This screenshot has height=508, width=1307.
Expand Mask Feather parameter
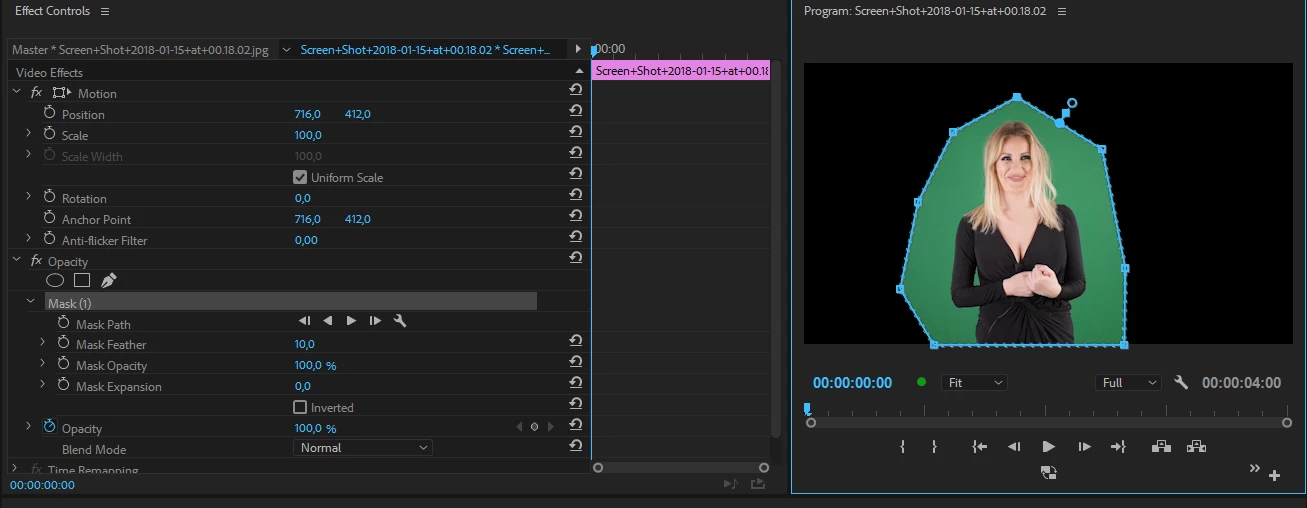click(42, 342)
